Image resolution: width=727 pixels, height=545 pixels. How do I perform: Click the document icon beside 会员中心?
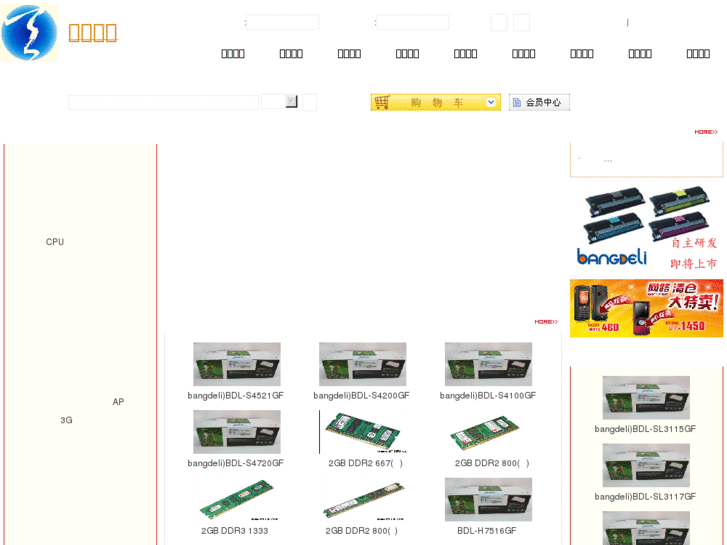(x=517, y=103)
